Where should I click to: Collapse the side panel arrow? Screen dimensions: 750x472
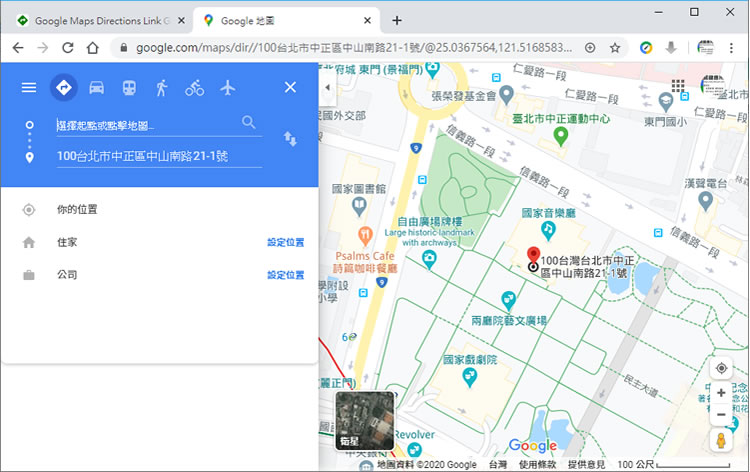point(328,88)
